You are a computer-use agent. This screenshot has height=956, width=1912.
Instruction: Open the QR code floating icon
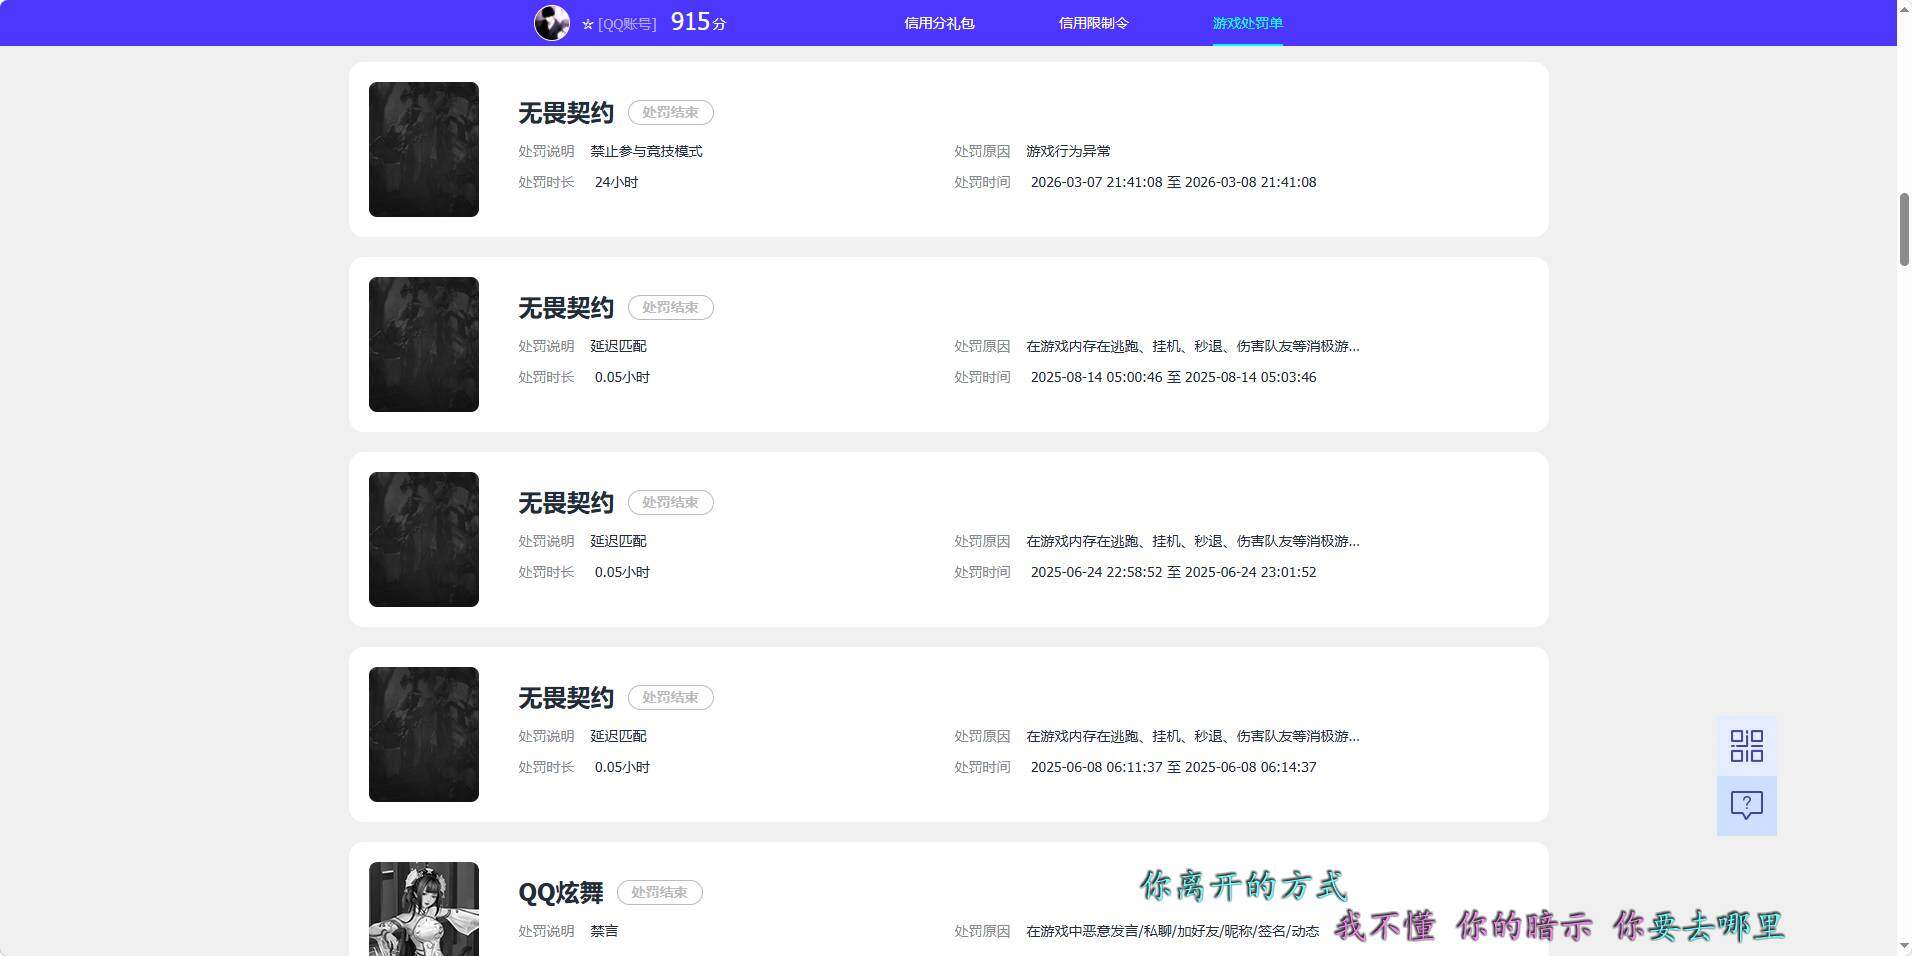click(x=1746, y=746)
